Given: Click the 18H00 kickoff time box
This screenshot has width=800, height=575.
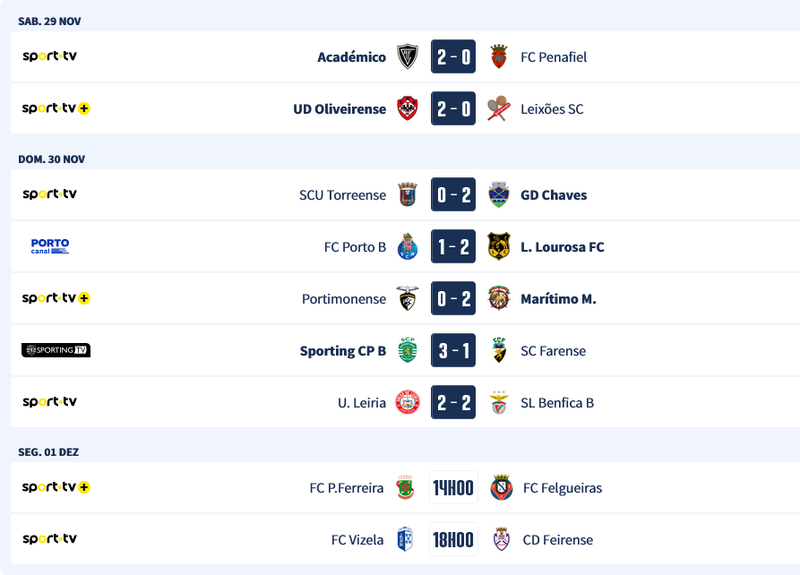Looking at the screenshot, I should 453,540.
